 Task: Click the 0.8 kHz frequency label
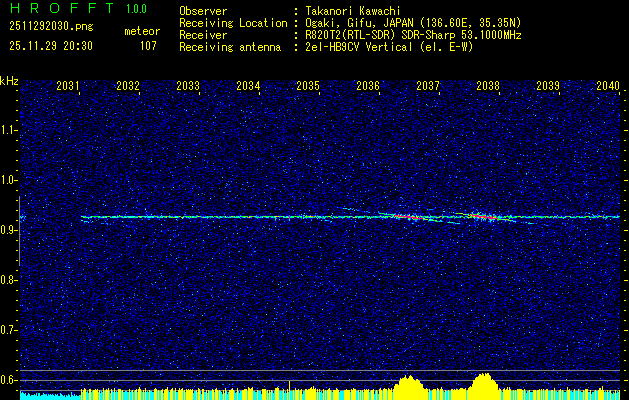[9, 280]
